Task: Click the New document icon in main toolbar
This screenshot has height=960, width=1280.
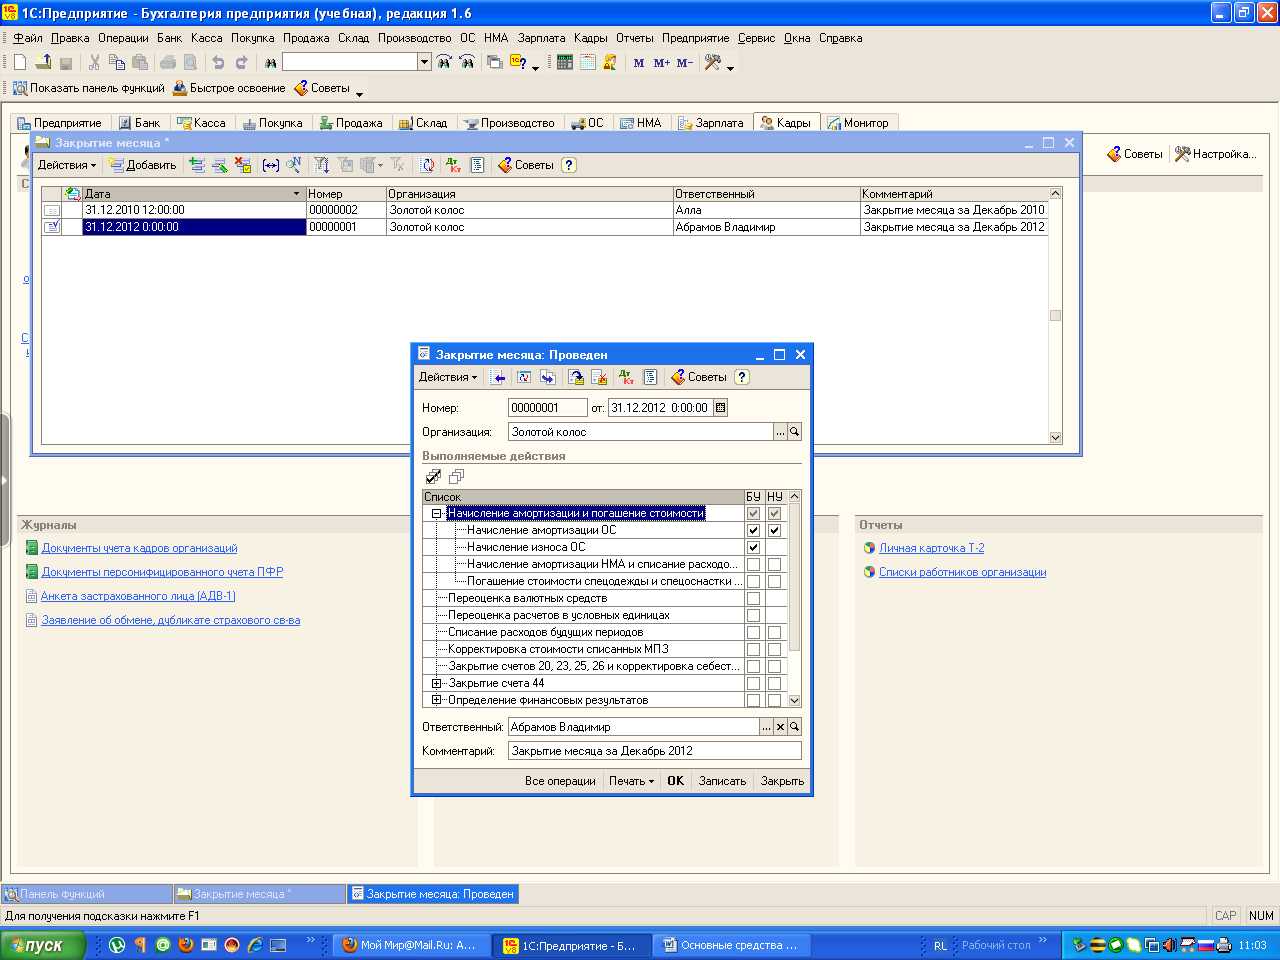Action: click(20, 62)
